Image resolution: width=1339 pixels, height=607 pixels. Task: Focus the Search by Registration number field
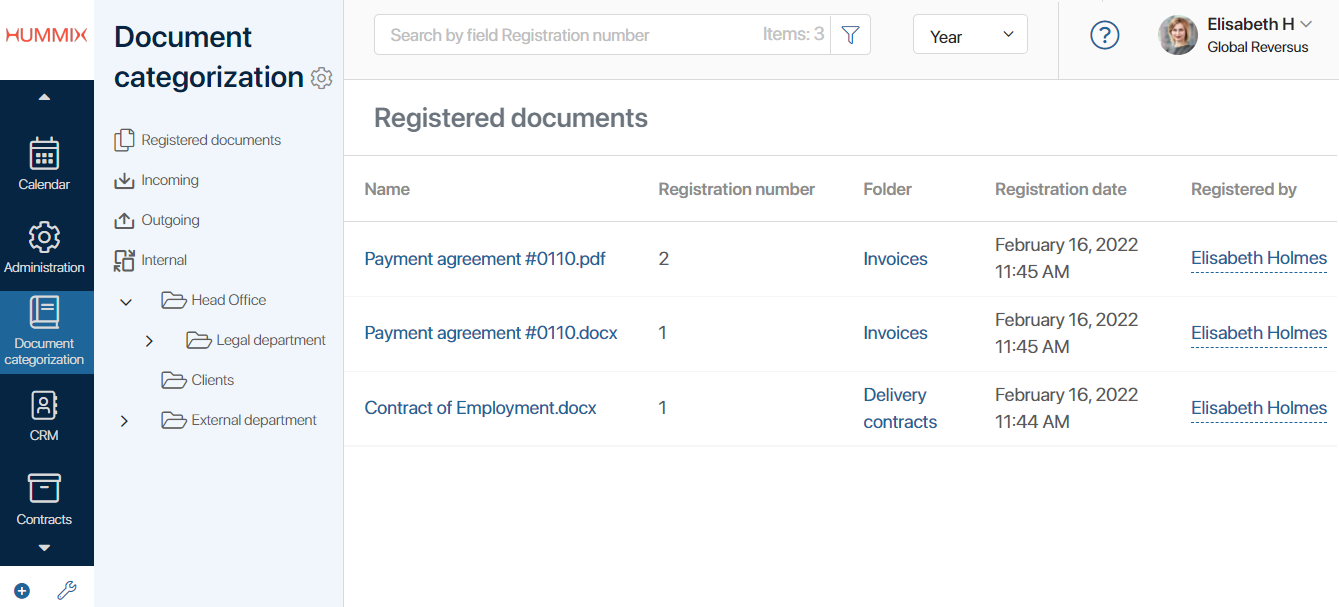(x=602, y=35)
